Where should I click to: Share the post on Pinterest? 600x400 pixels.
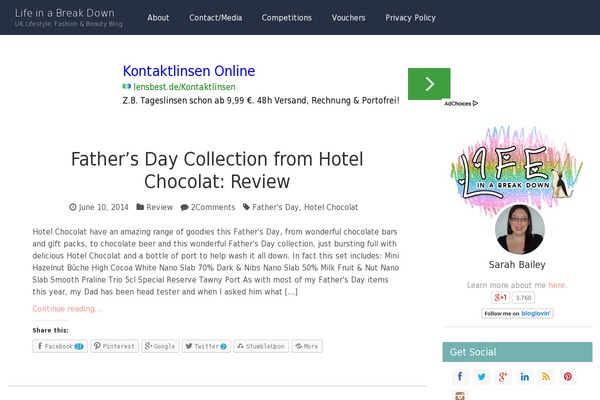(114, 346)
